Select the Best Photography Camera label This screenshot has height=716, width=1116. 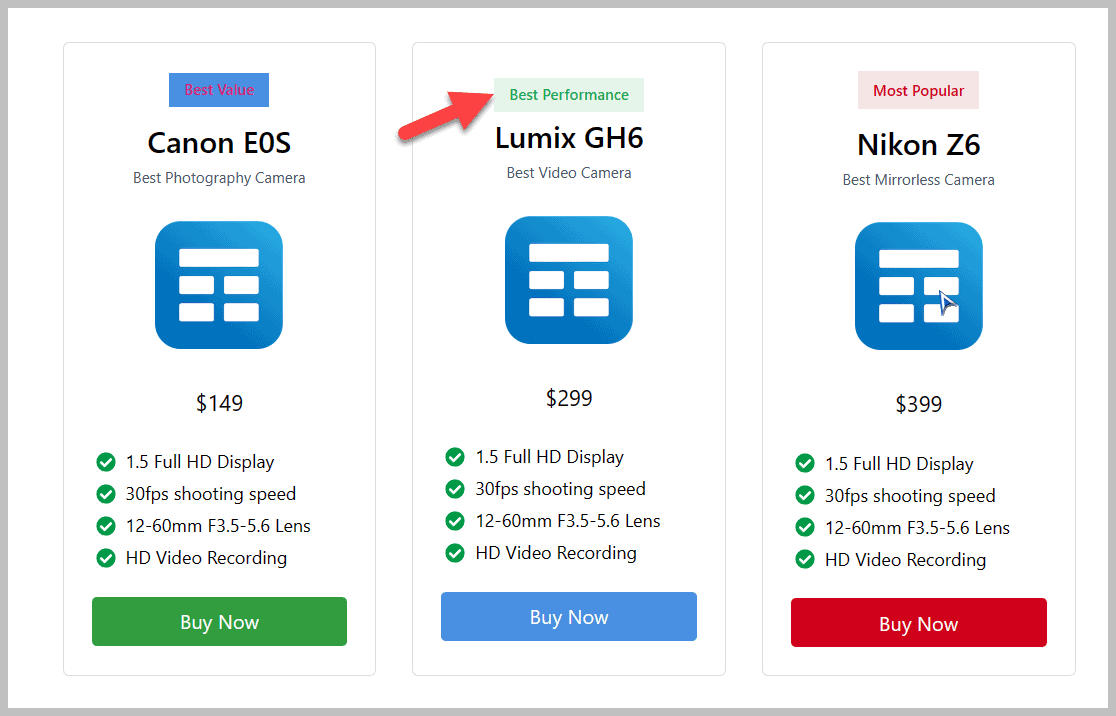(x=219, y=177)
